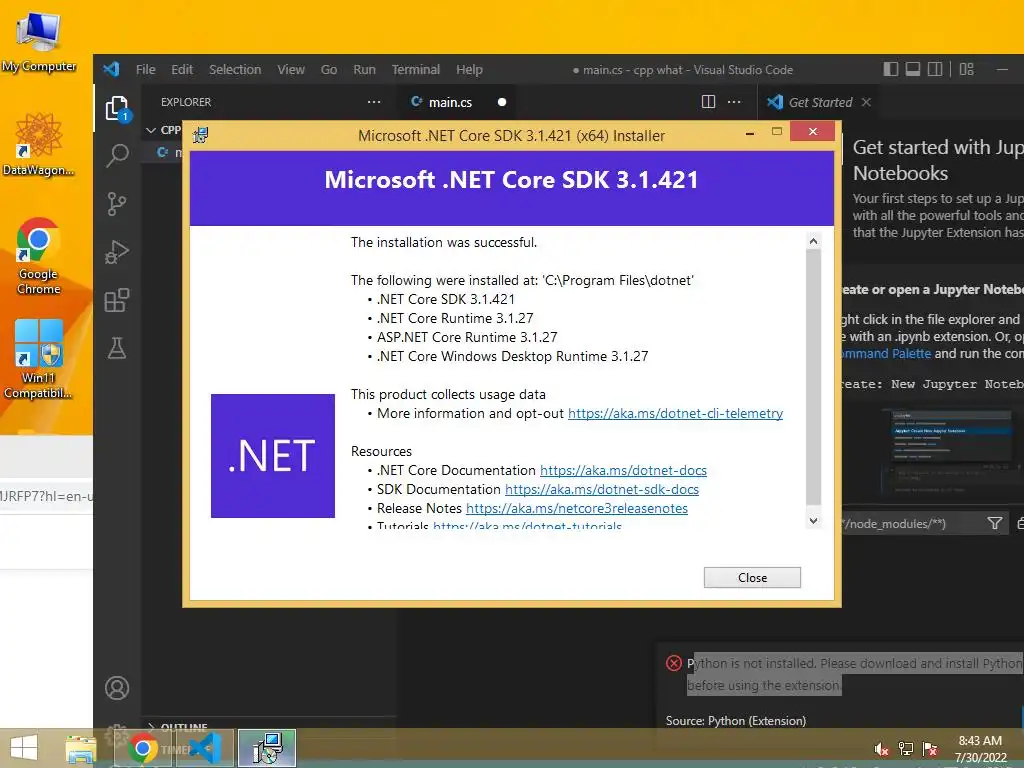Open the Help menu

[x=469, y=69]
